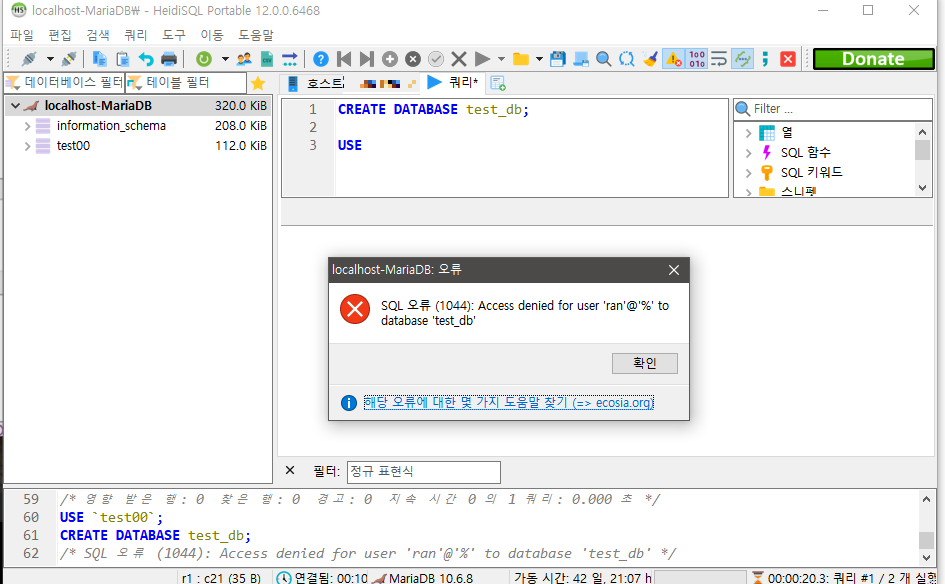
Task: Click the delete row circle-x icon
Action: (x=413, y=59)
